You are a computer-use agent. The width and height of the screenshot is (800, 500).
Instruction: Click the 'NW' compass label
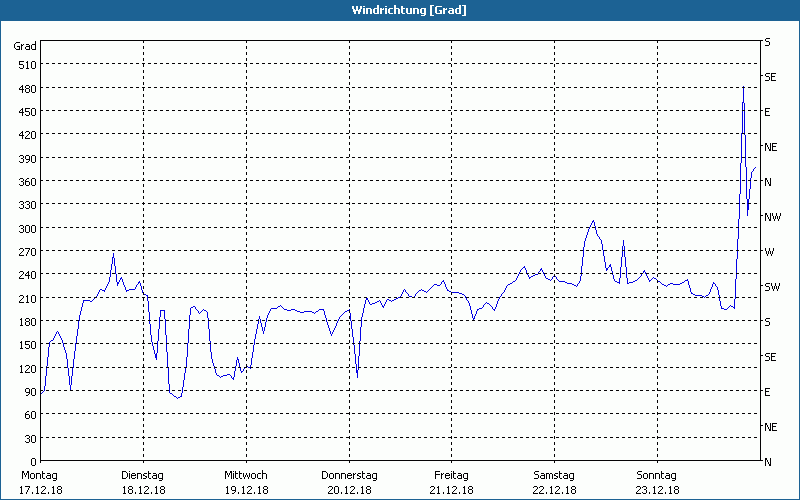[x=772, y=217]
